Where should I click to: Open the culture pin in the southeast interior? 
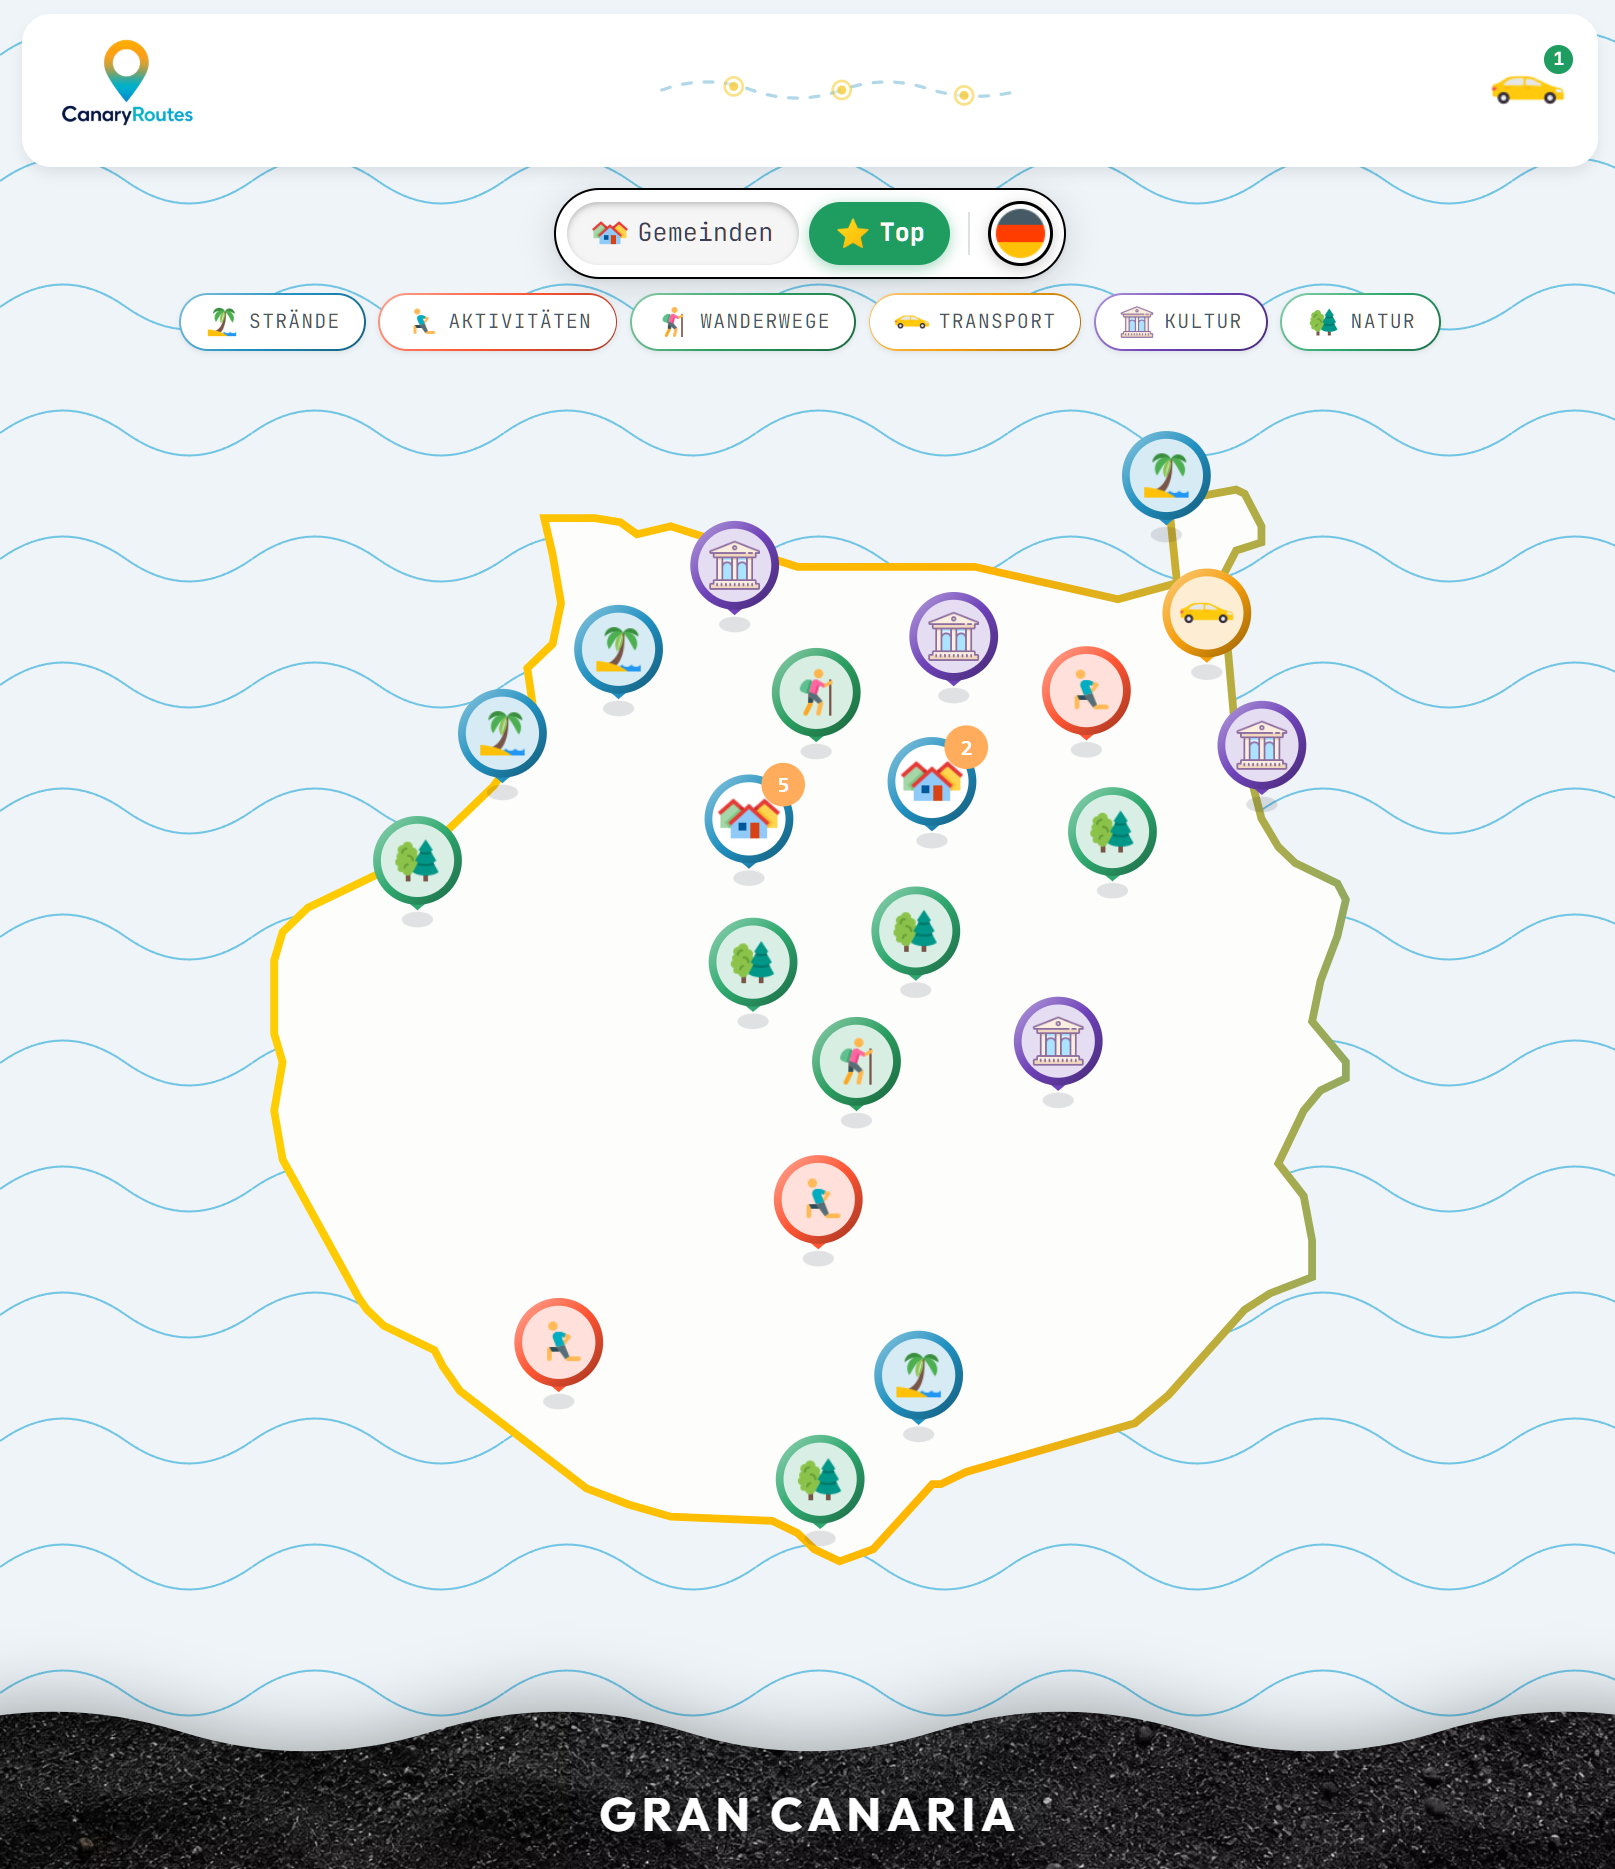pos(1058,1042)
